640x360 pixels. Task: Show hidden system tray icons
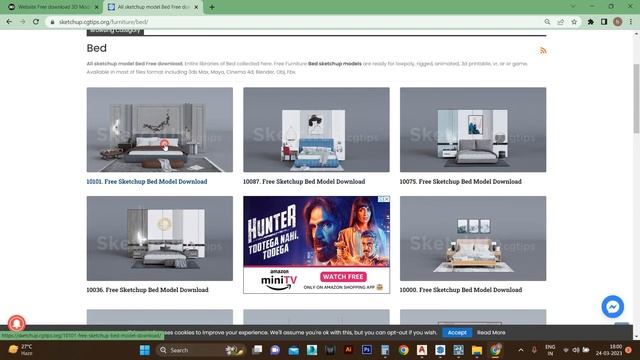point(521,350)
